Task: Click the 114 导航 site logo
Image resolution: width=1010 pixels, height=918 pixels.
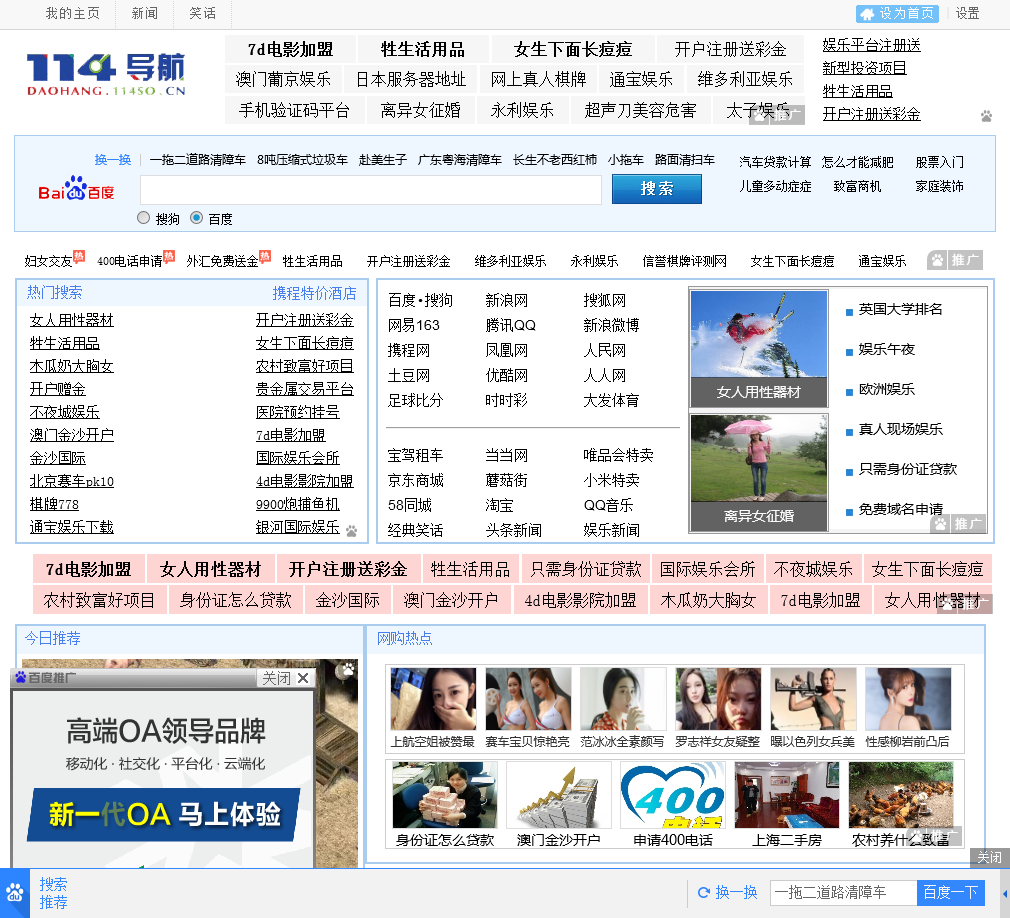Action: click(x=106, y=74)
